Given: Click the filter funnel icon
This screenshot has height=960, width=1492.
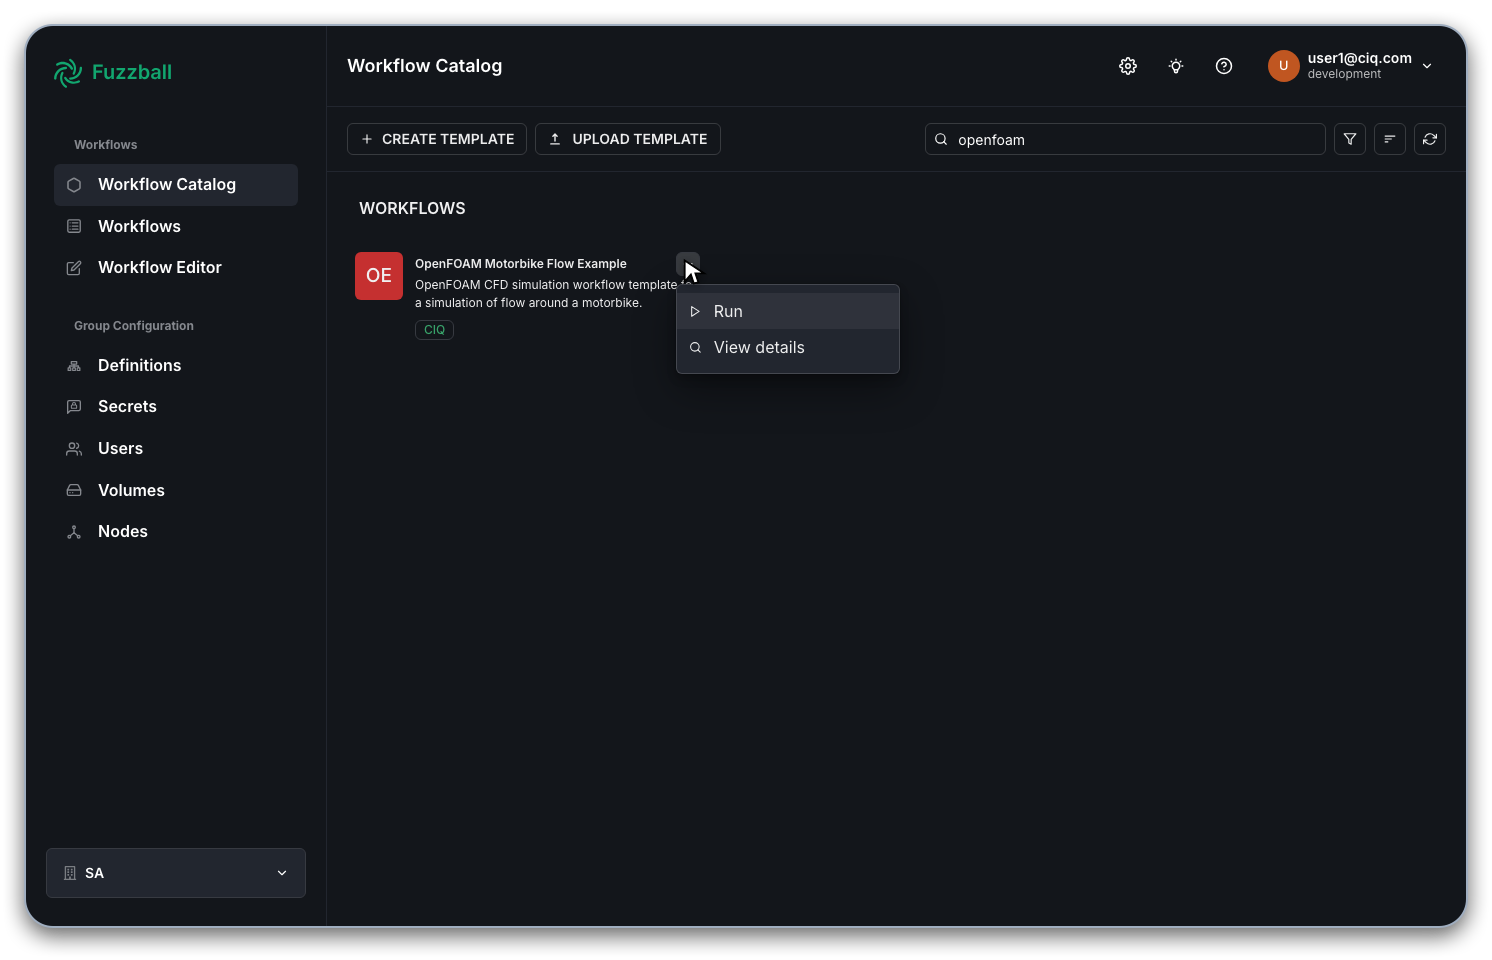Looking at the screenshot, I should click(x=1350, y=139).
